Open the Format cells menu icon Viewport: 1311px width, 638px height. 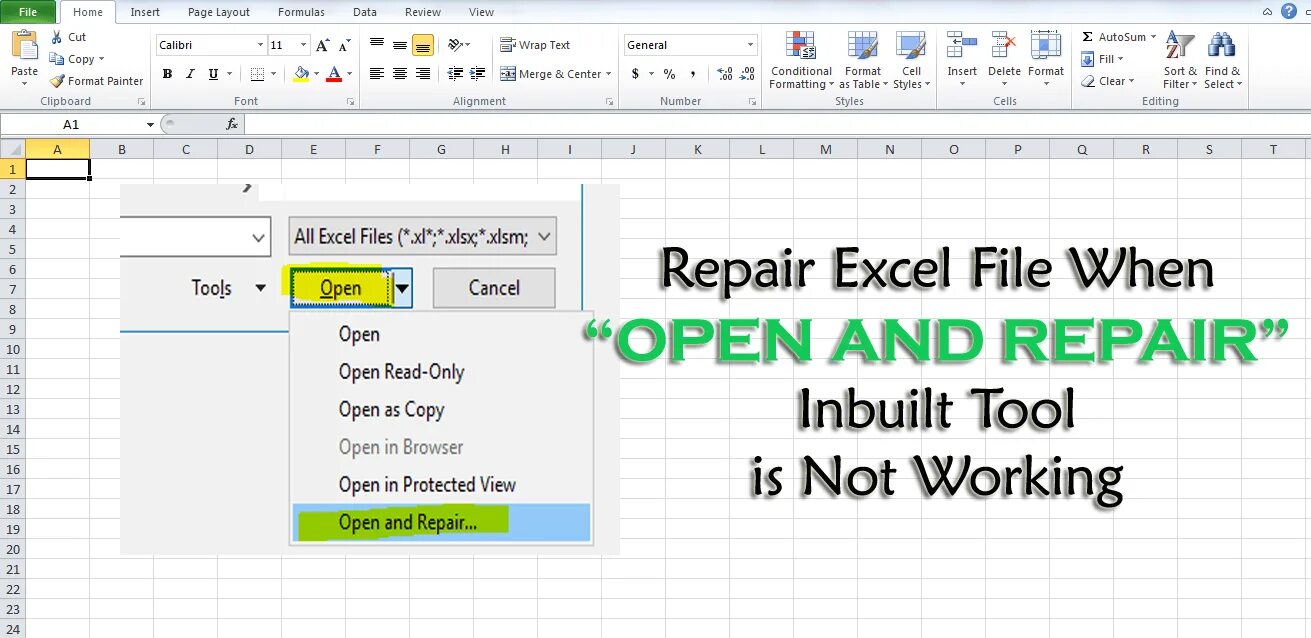pos(1046,46)
